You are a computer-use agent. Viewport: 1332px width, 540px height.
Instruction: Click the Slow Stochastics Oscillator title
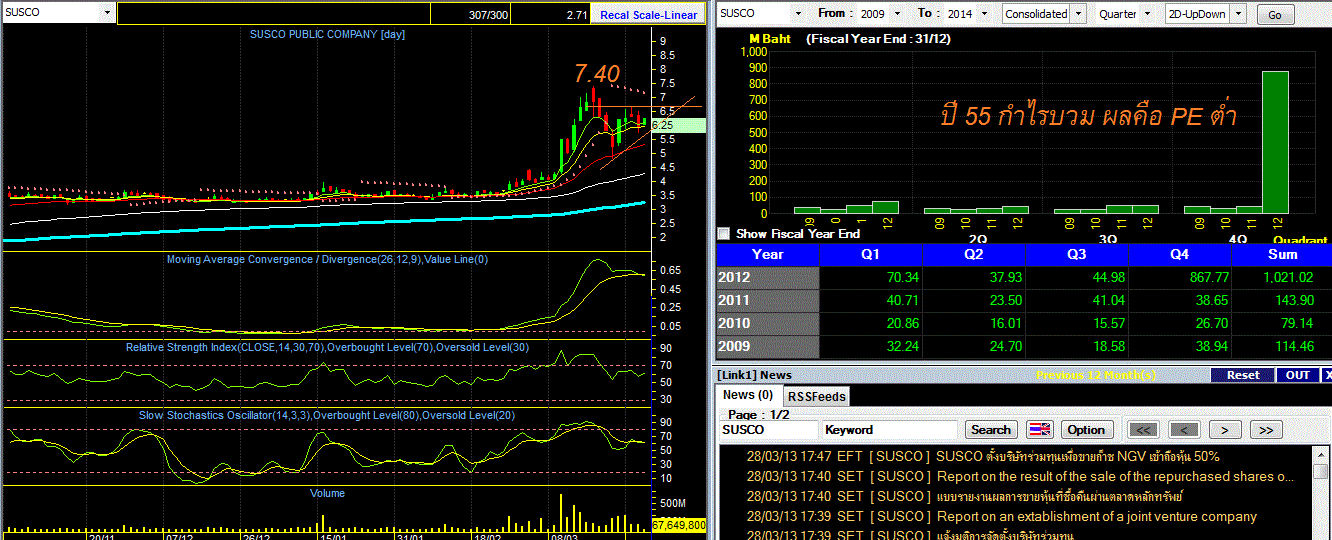pyautogui.click(x=326, y=414)
